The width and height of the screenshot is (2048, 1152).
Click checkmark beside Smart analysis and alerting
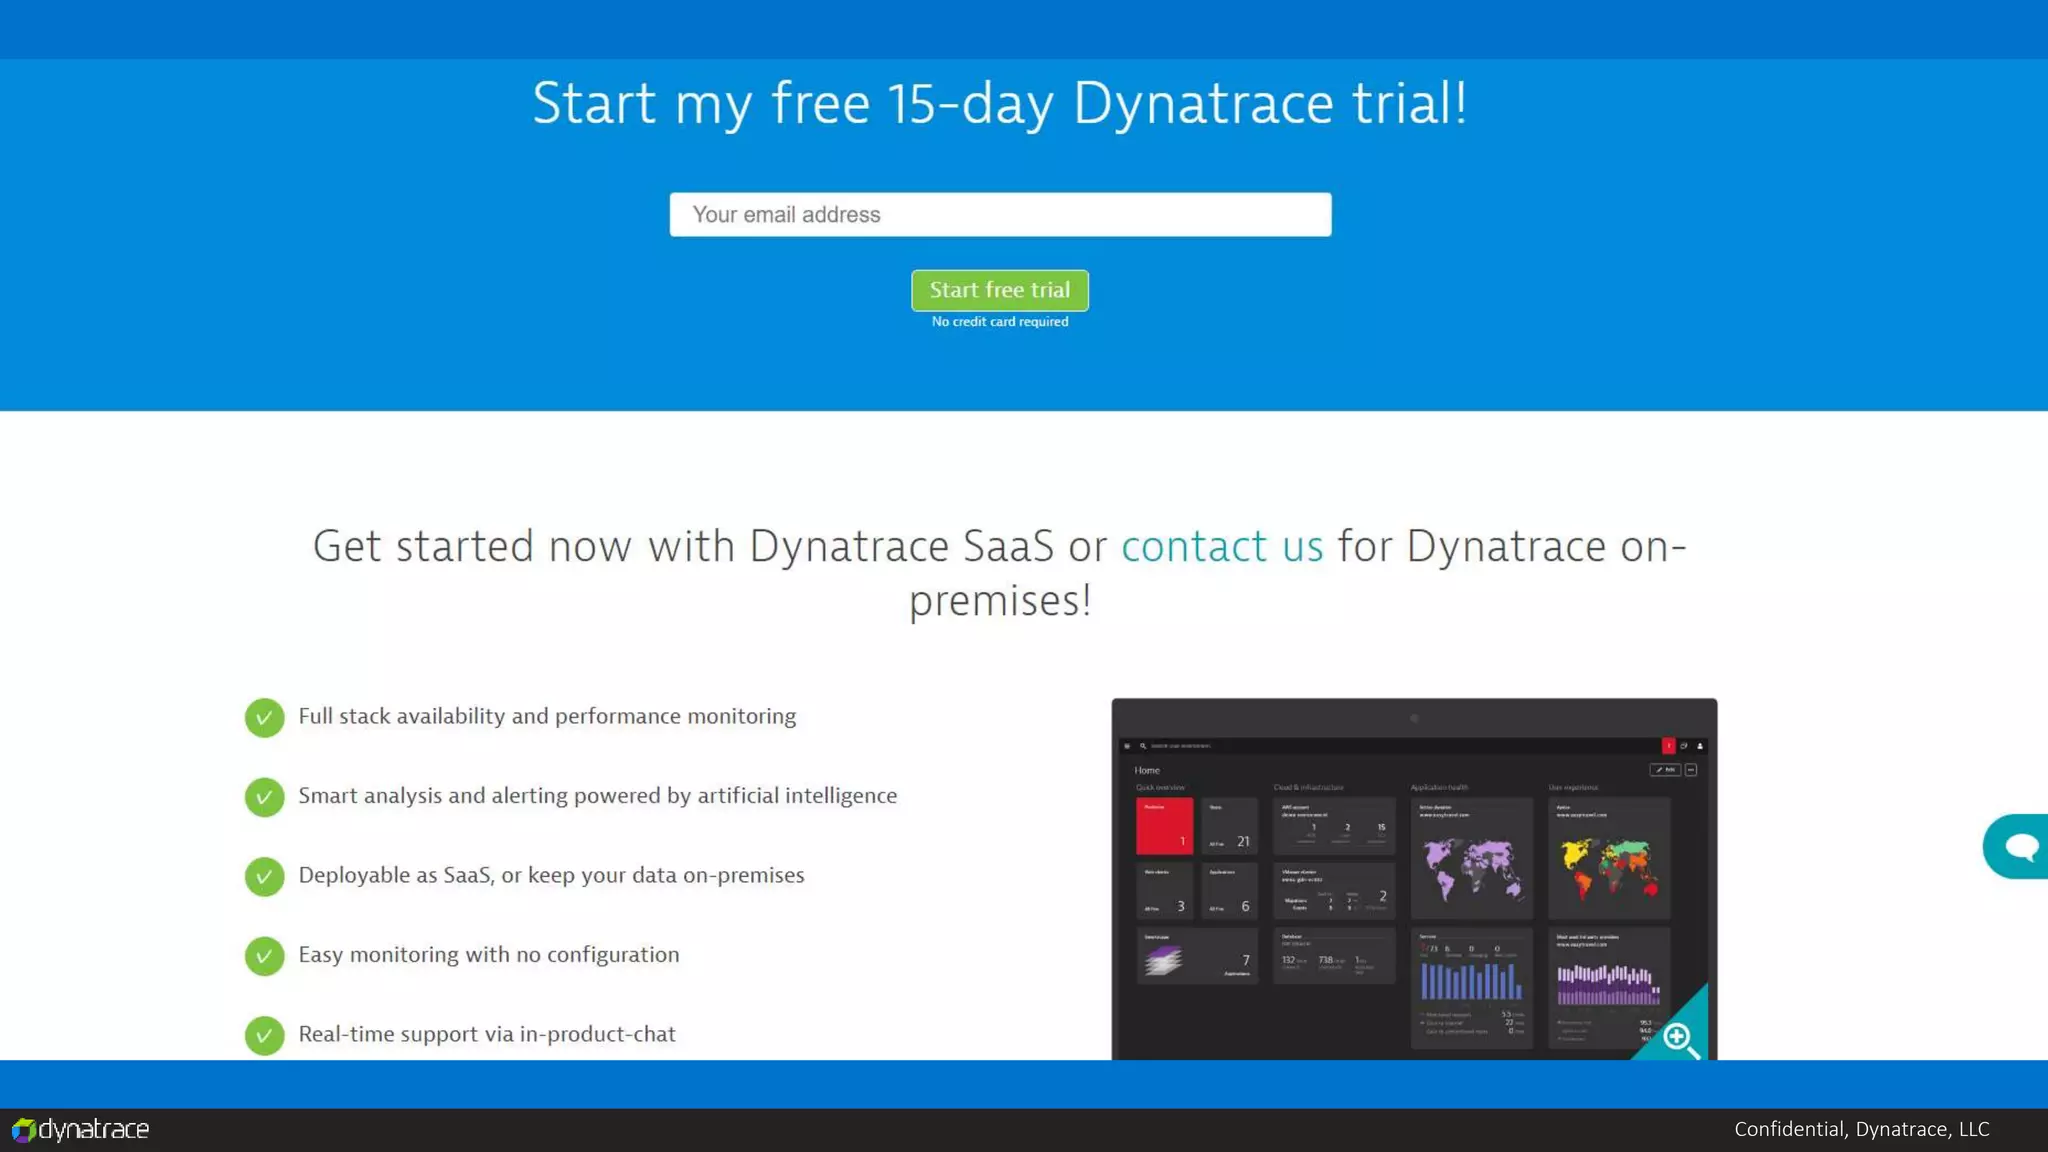(264, 797)
